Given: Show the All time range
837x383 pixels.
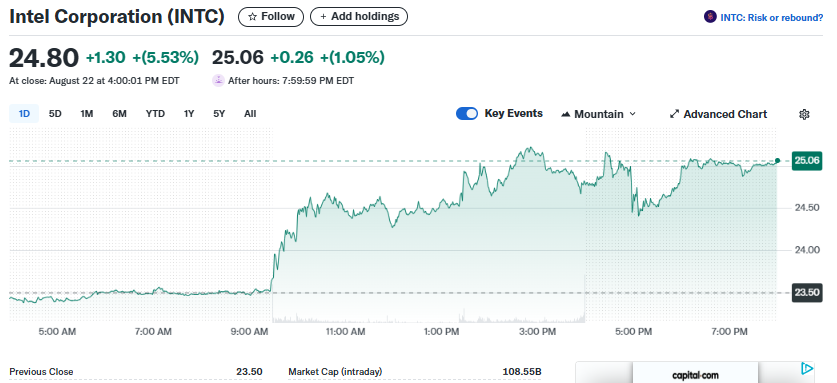Looking at the screenshot, I should coord(250,114).
